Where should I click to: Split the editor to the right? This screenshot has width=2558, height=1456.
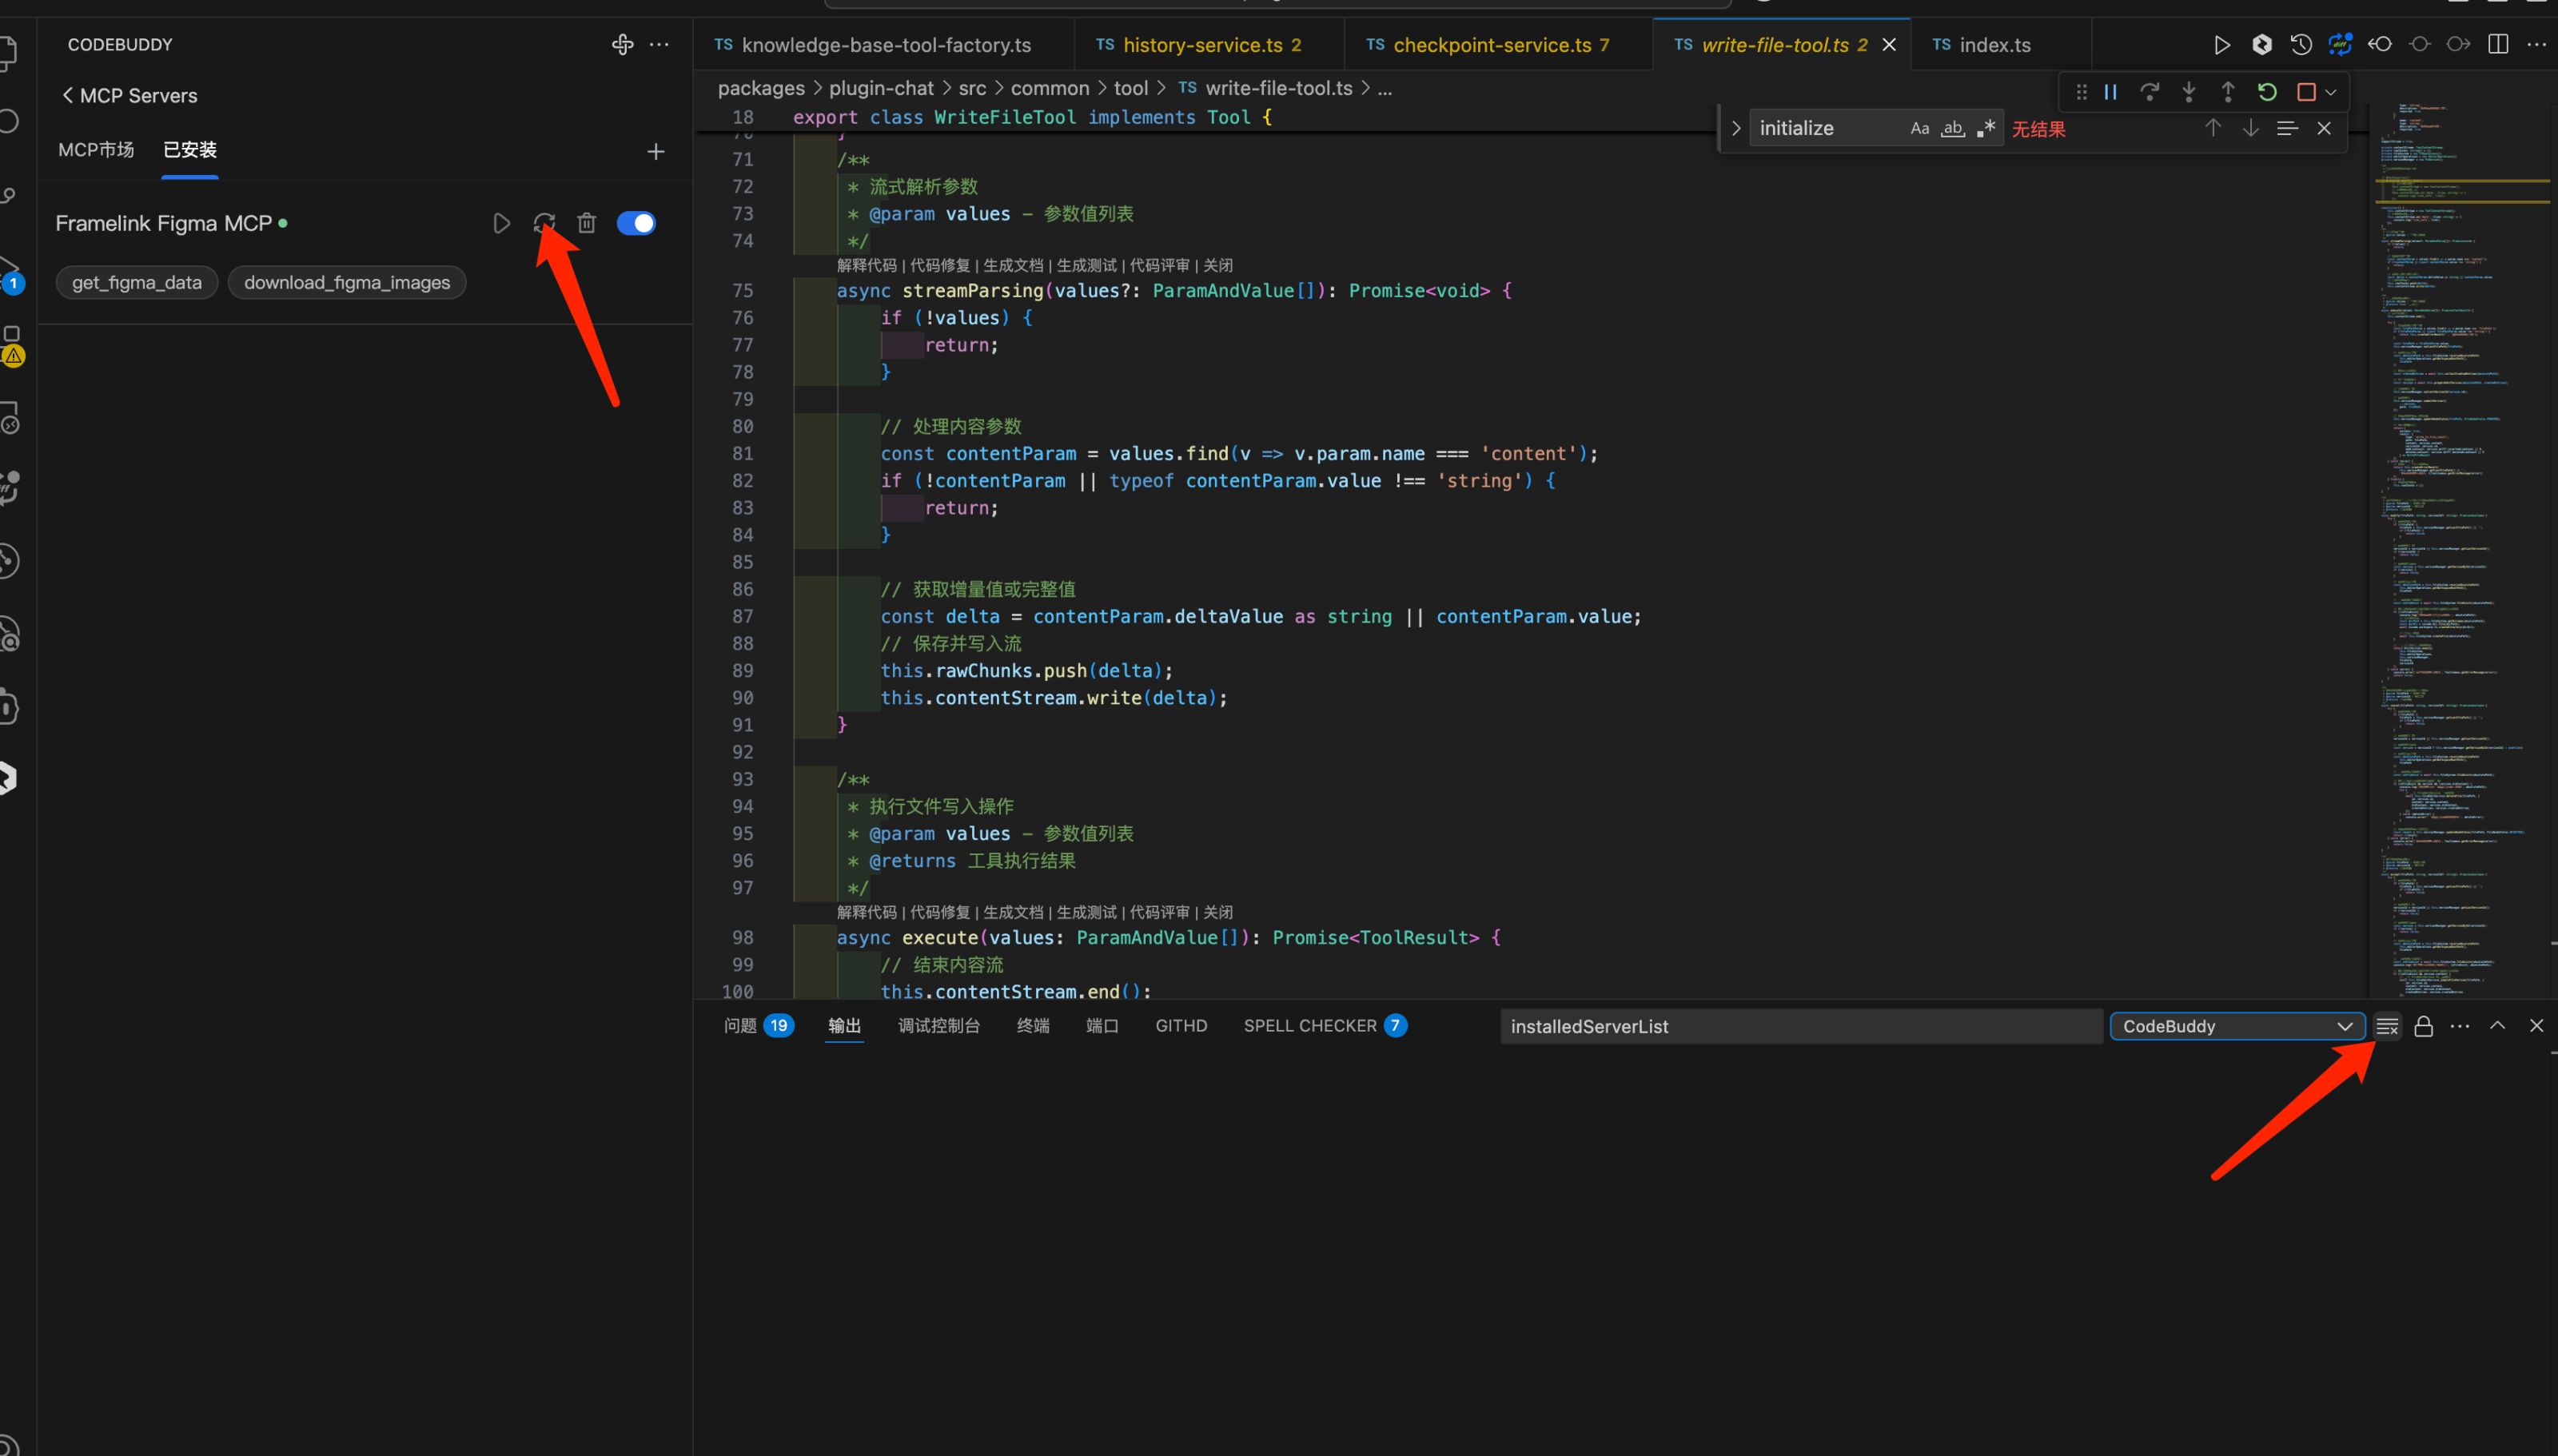[2498, 45]
